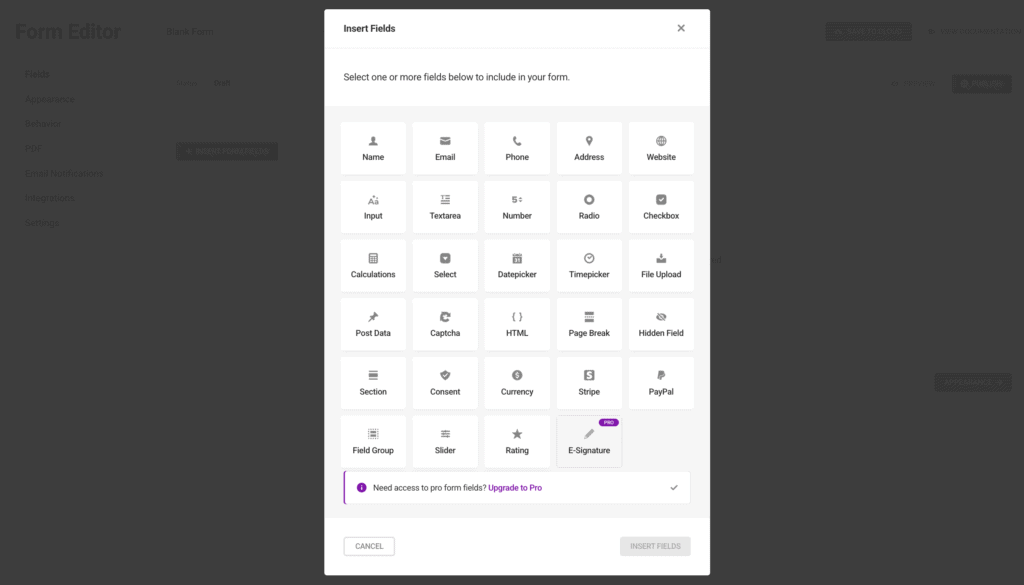The image size is (1024, 585).
Task: Select the Rating star field
Action: [517, 442]
